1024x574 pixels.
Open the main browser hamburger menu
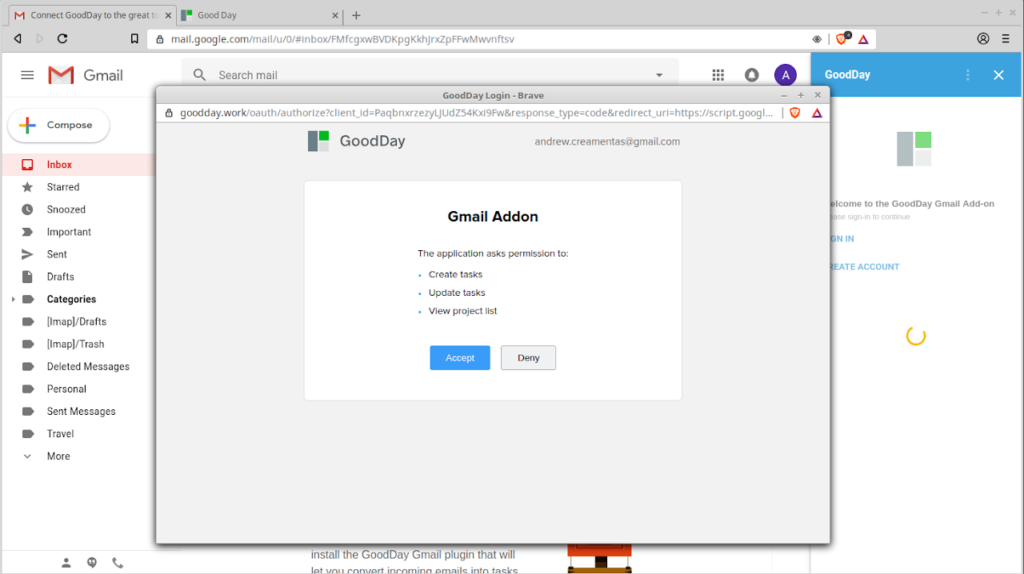[x=1006, y=39]
